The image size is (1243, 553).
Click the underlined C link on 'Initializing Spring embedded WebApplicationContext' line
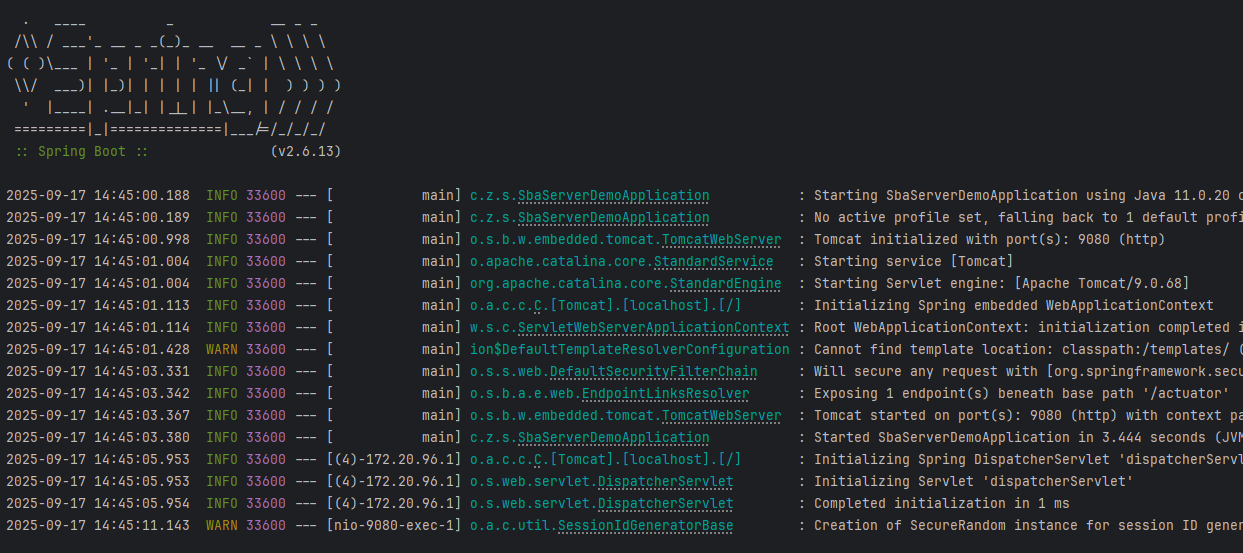[538, 306]
